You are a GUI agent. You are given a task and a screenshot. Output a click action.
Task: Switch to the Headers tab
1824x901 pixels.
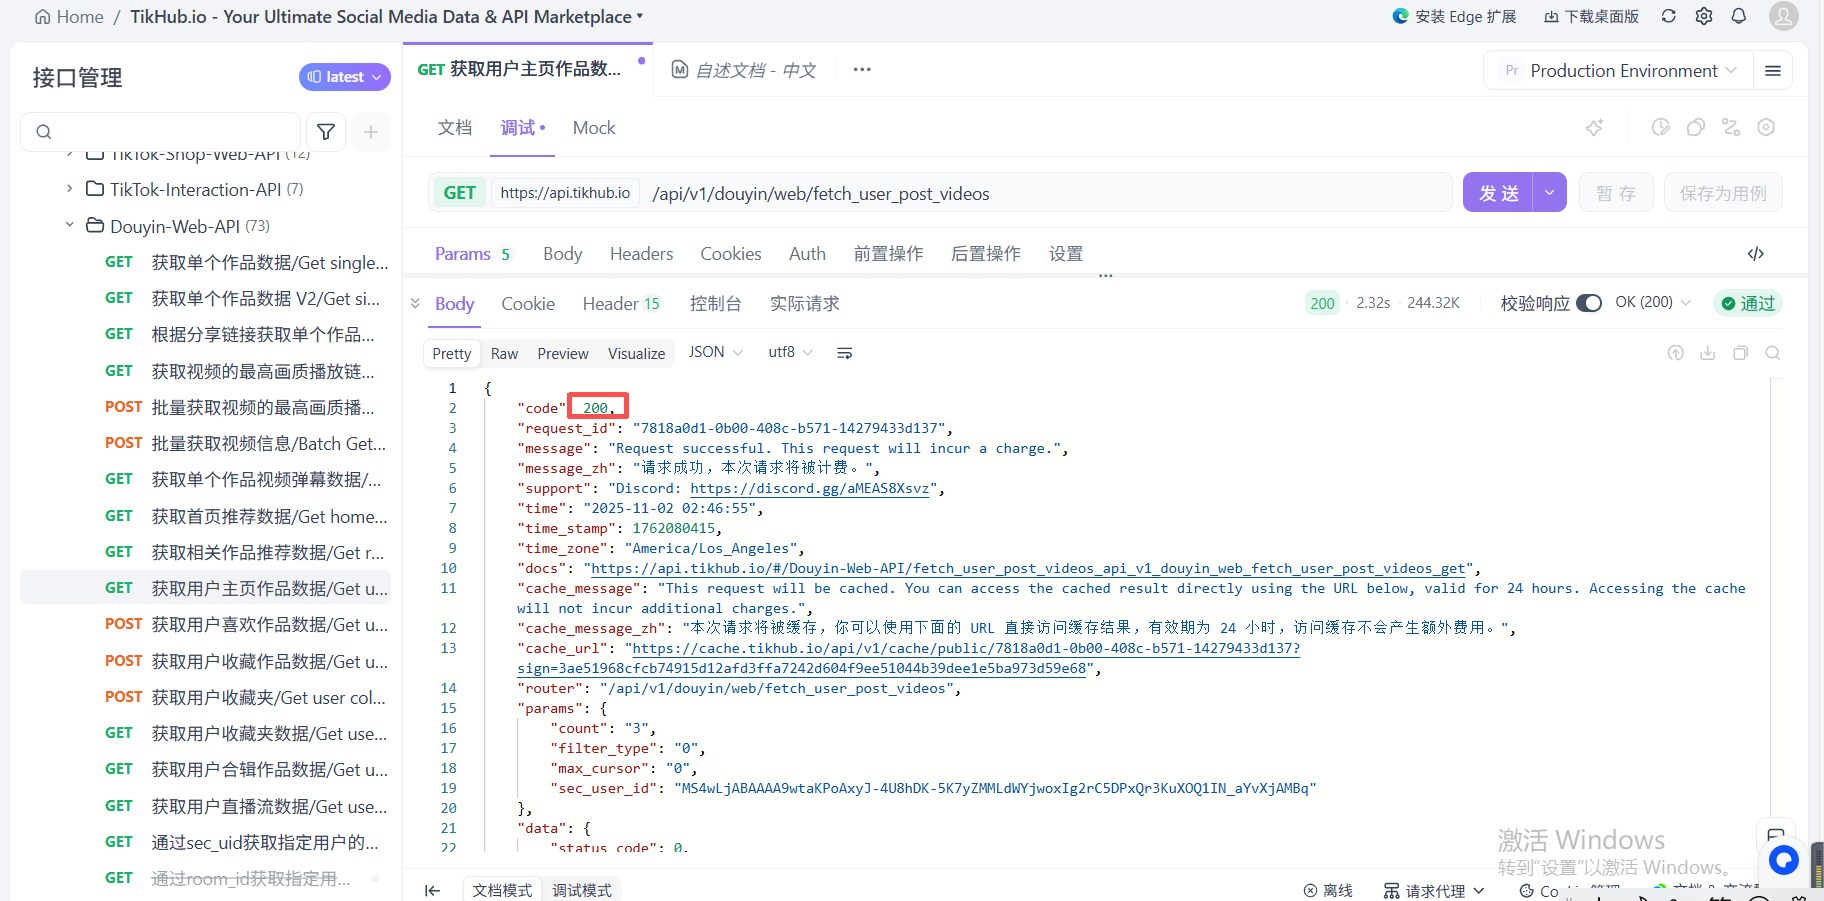tap(641, 254)
